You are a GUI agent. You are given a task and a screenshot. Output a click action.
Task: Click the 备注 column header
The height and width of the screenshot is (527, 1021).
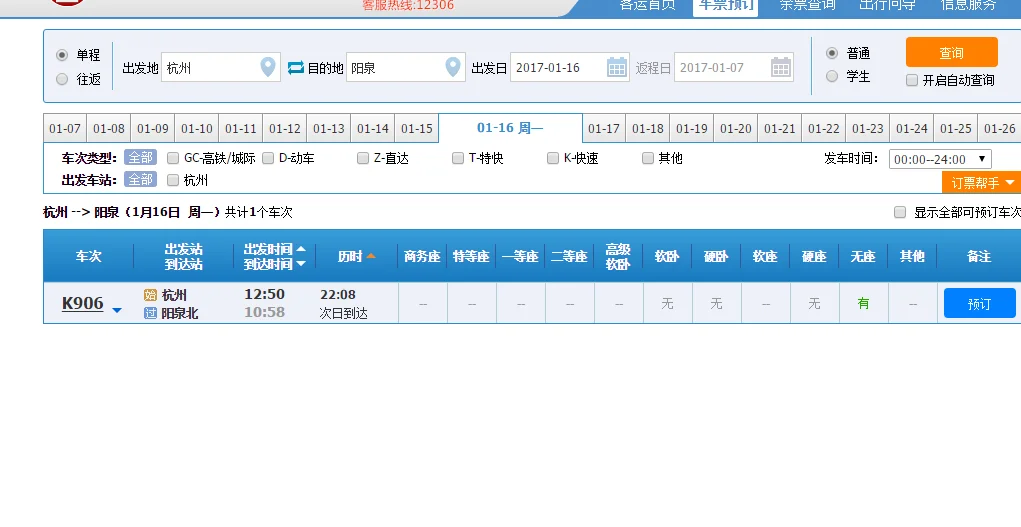click(979, 256)
